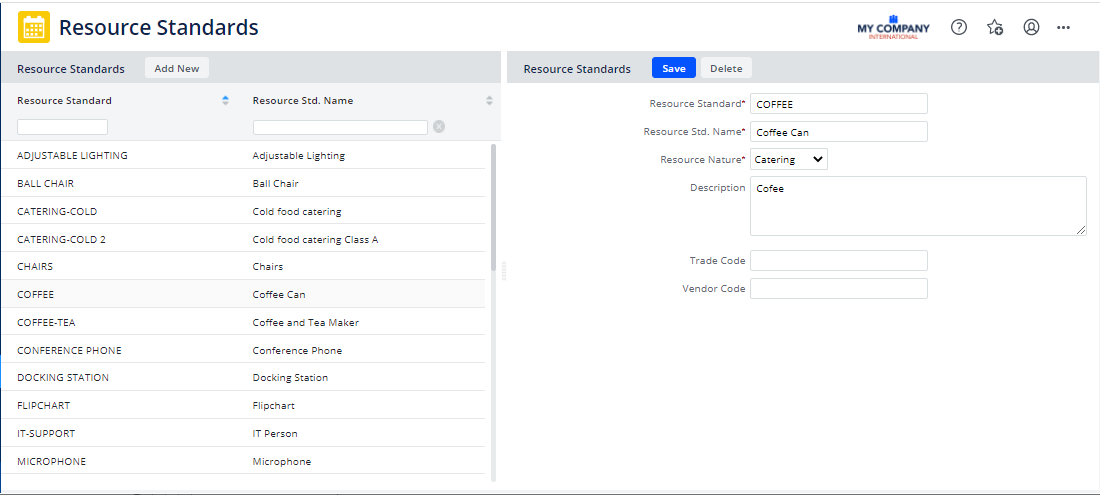Sort by Resource Std. Name column arrows
The image size is (1100, 495).
(x=489, y=100)
